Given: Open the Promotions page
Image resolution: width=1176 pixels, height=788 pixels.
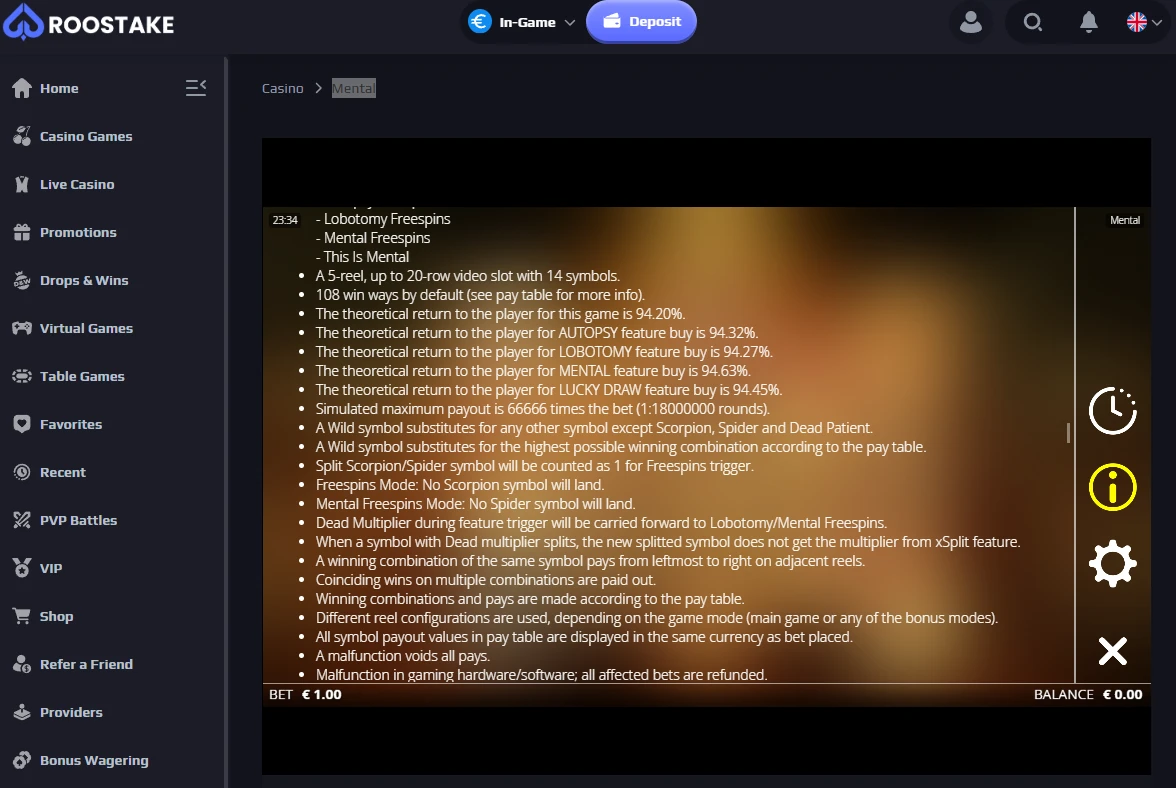Looking at the screenshot, I should [x=78, y=232].
